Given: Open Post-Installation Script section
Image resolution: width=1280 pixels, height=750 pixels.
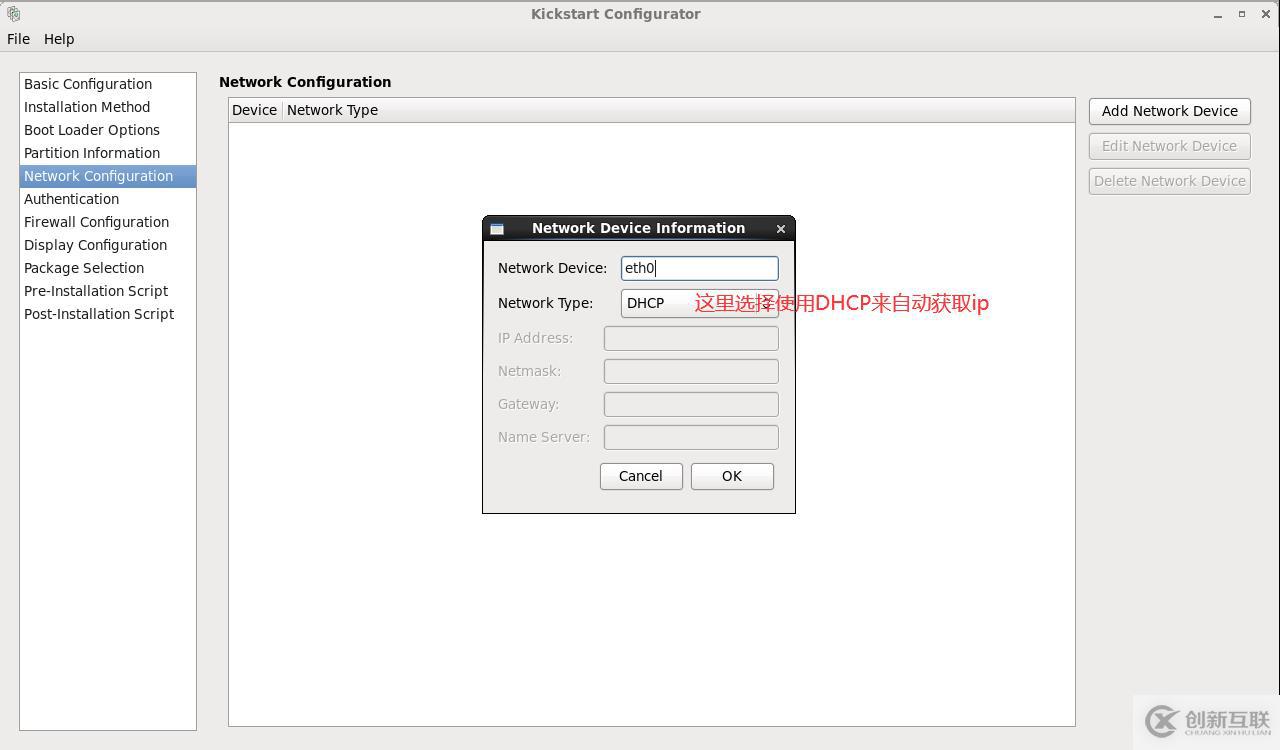Looking at the screenshot, I should coord(108,314).
